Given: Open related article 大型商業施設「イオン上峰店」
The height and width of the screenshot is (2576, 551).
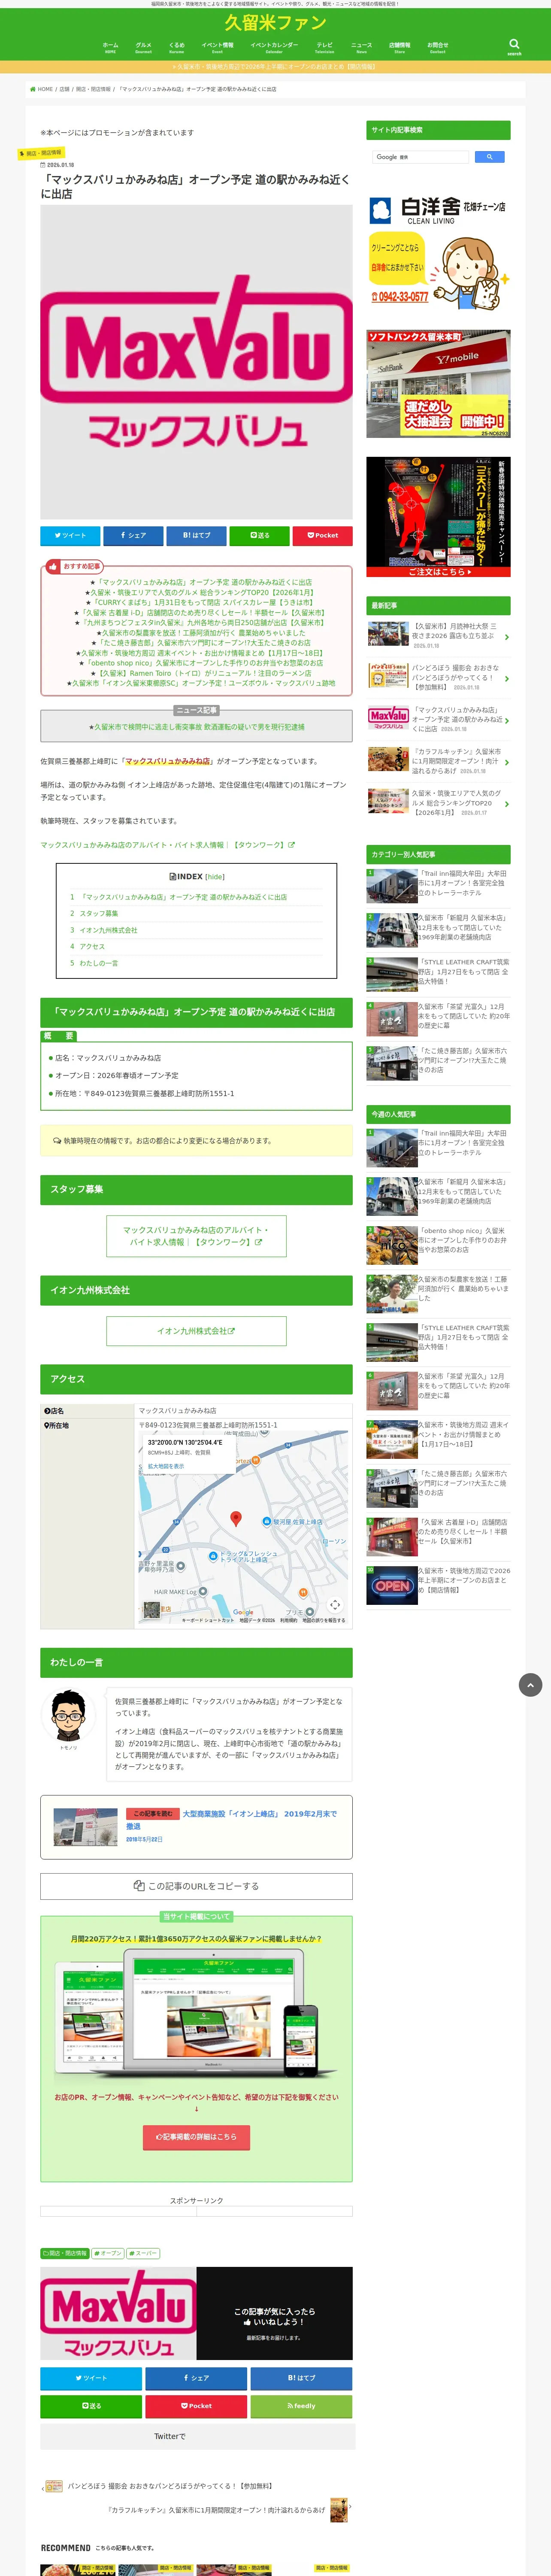Looking at the screenshot, I should (196, 1826).
